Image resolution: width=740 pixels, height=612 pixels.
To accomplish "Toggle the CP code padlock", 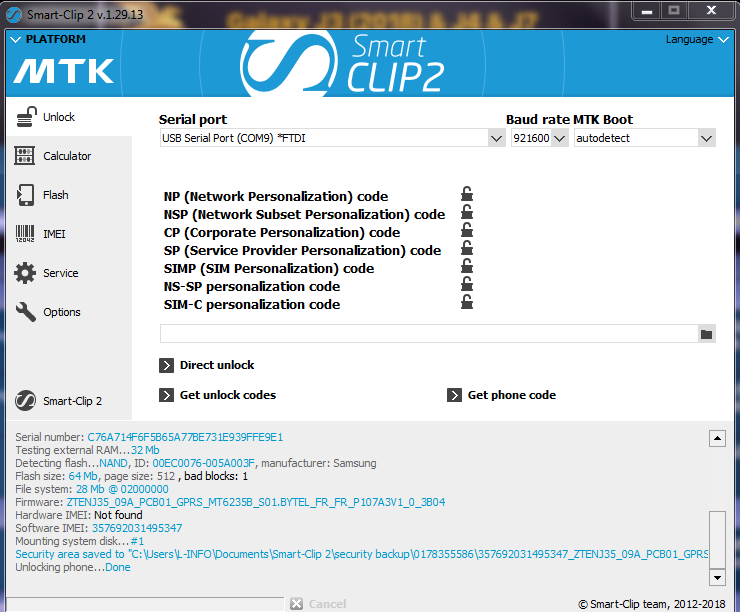I will pos(467,230).
